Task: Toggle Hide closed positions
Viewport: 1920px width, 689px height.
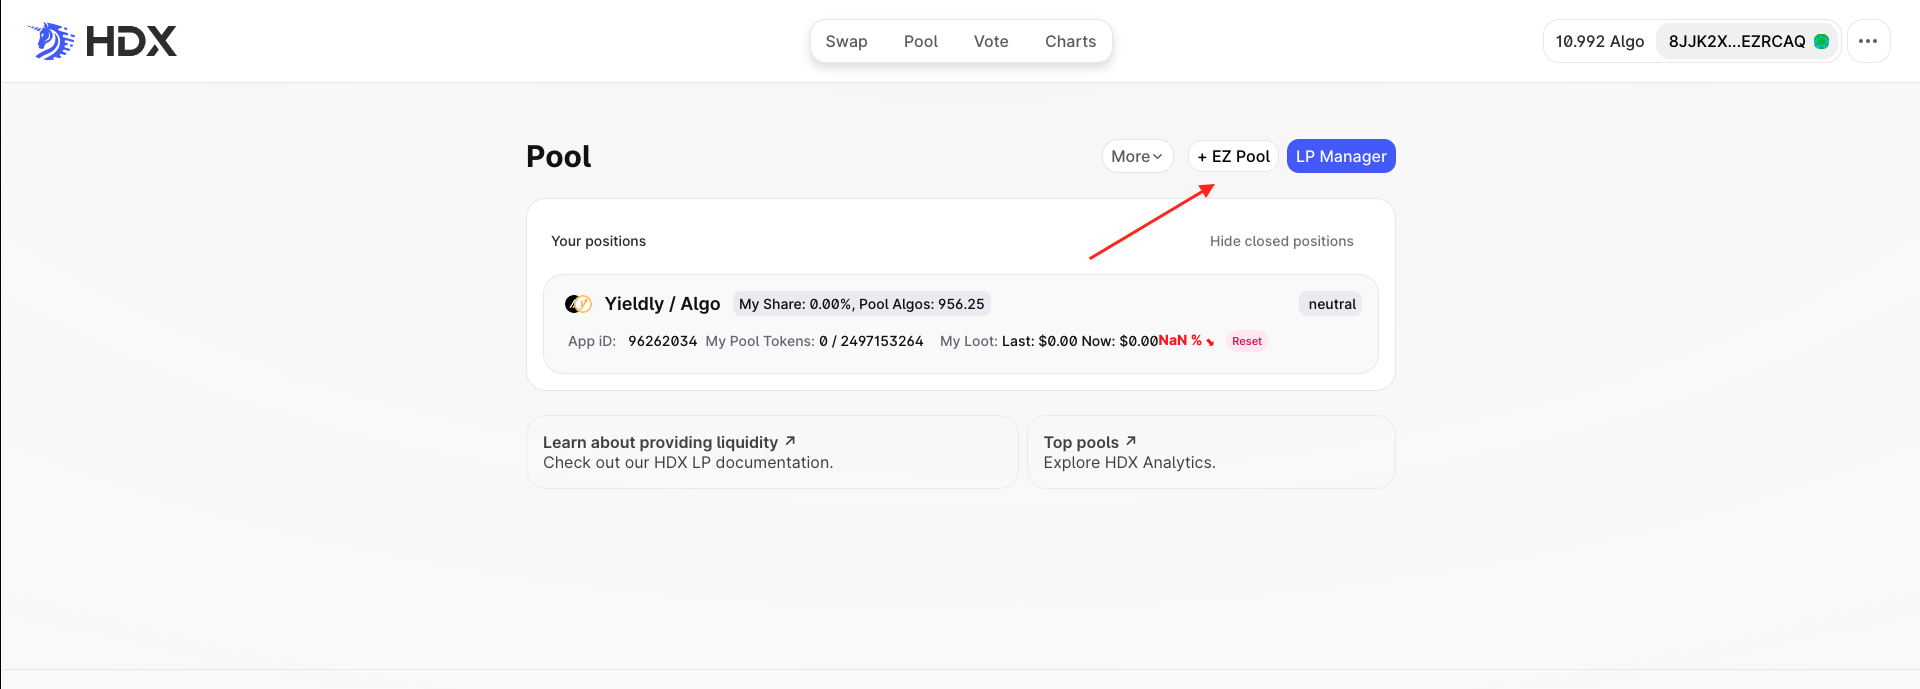Action: coord(1281,241)
